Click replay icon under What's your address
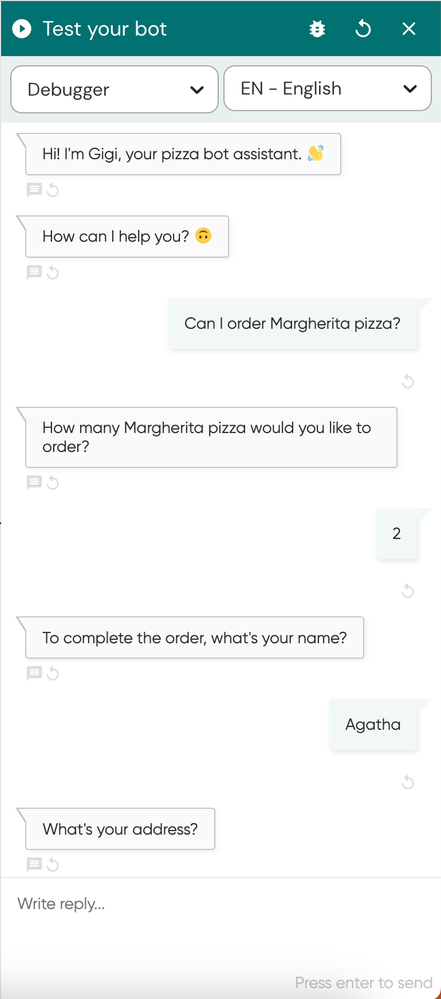The height and width of the screenshot is (999, 441). [x=53, y=865]
